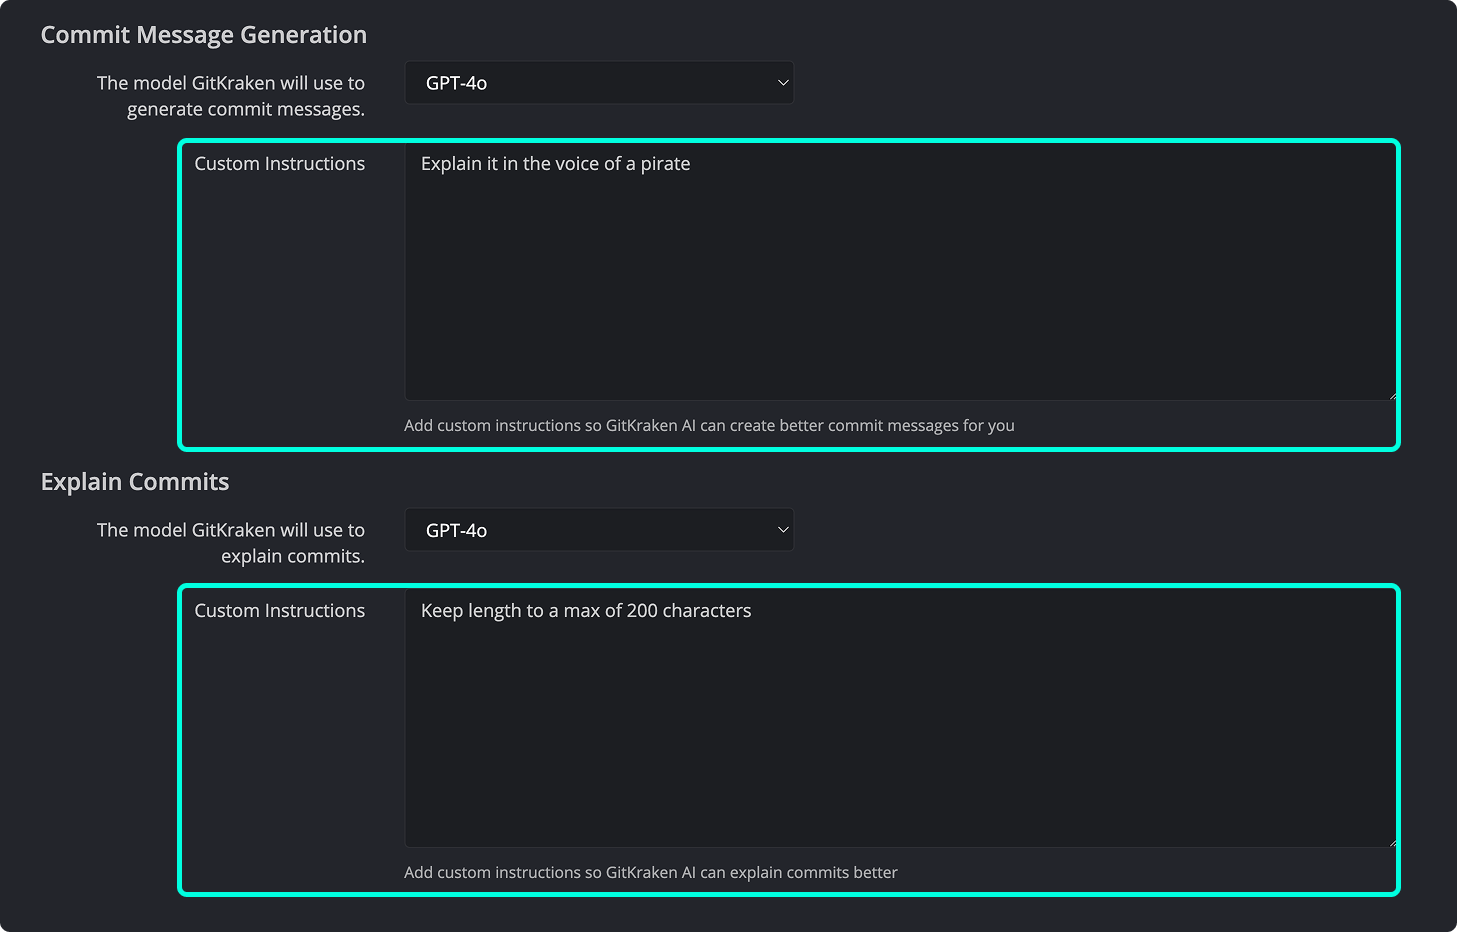Click the 'explain commits' model description label
Screen dimensions: 1457x932
point(231,543)
